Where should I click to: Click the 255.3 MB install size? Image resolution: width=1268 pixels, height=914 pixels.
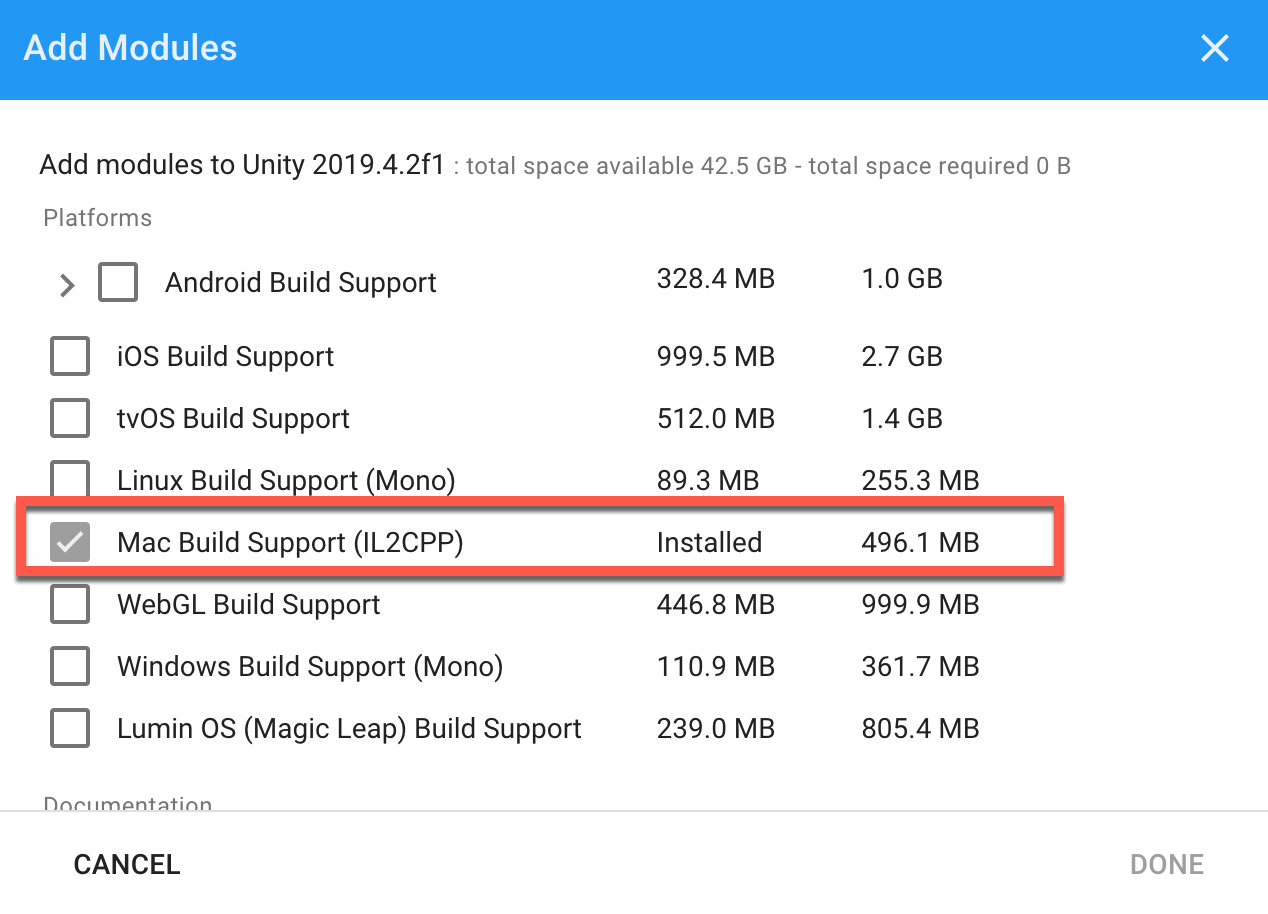(x=920, y=481)
